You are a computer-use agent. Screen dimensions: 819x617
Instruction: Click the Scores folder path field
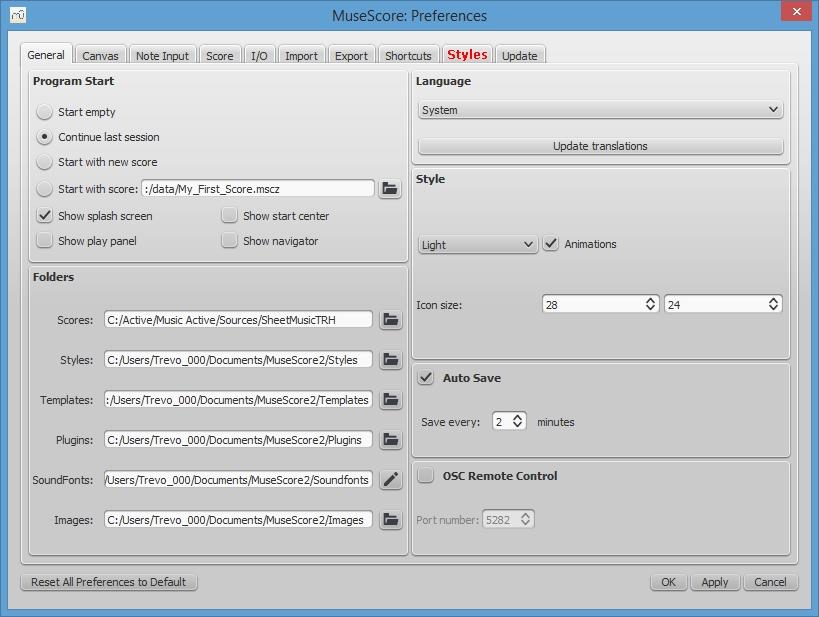pyautogui.click(x=238, y=320)
